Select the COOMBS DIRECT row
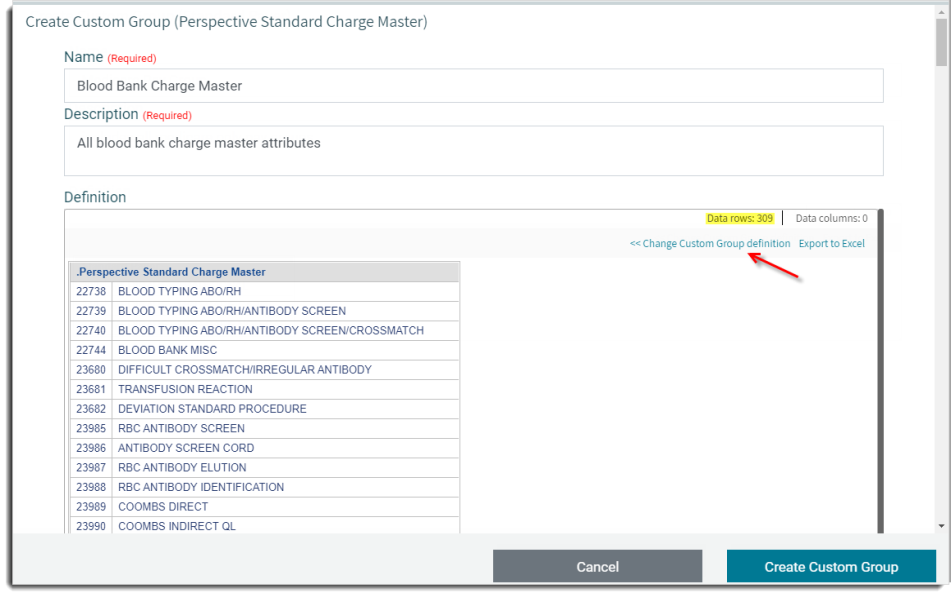Image resolution: width=951 pixels, height=597 pixels. coord(163,507)
